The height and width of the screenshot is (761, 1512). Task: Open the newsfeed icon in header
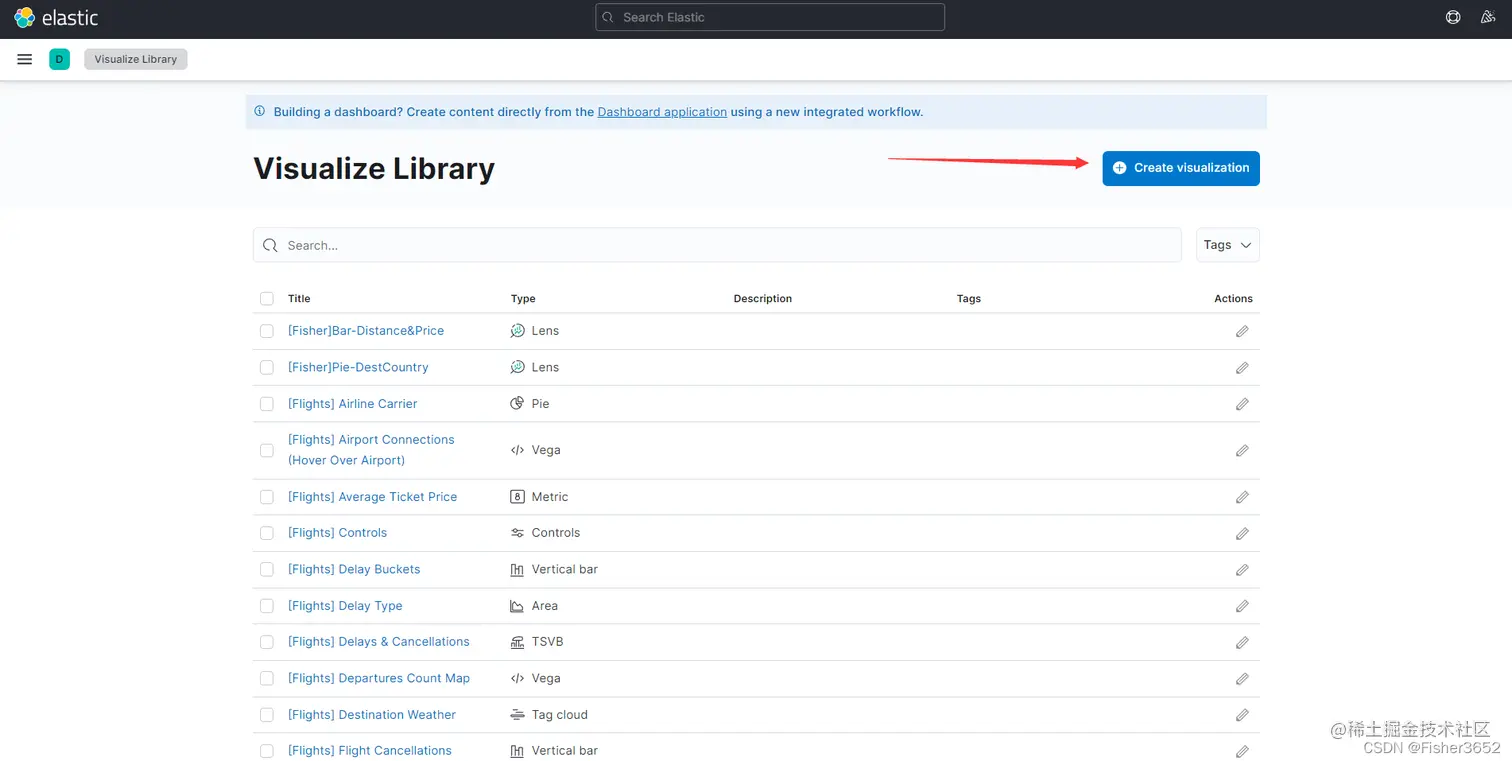click(x=1490, y=17)
